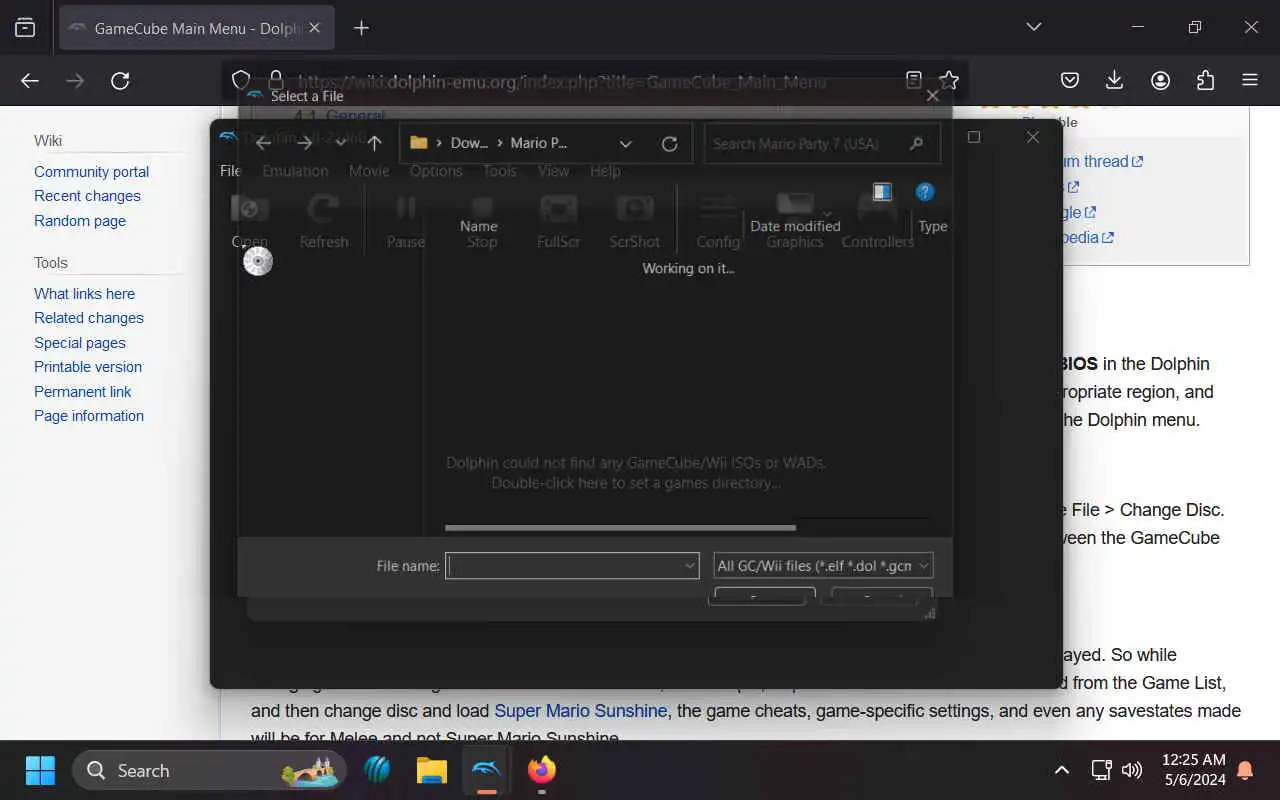
Task: Sort file list by Name column
Action: pos(479,226)
